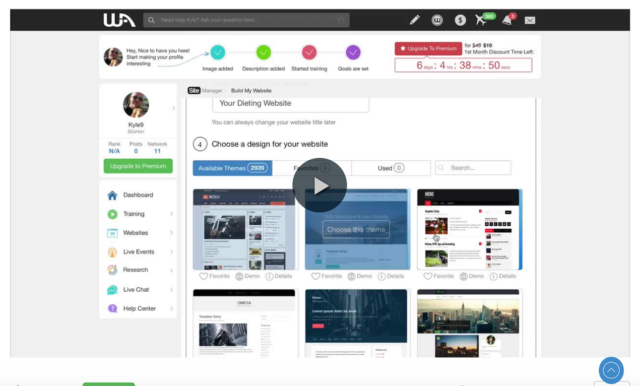Open the notifications bell icon
The width and height of the screenshot is (640, 386).
click(x=507, y=20)
